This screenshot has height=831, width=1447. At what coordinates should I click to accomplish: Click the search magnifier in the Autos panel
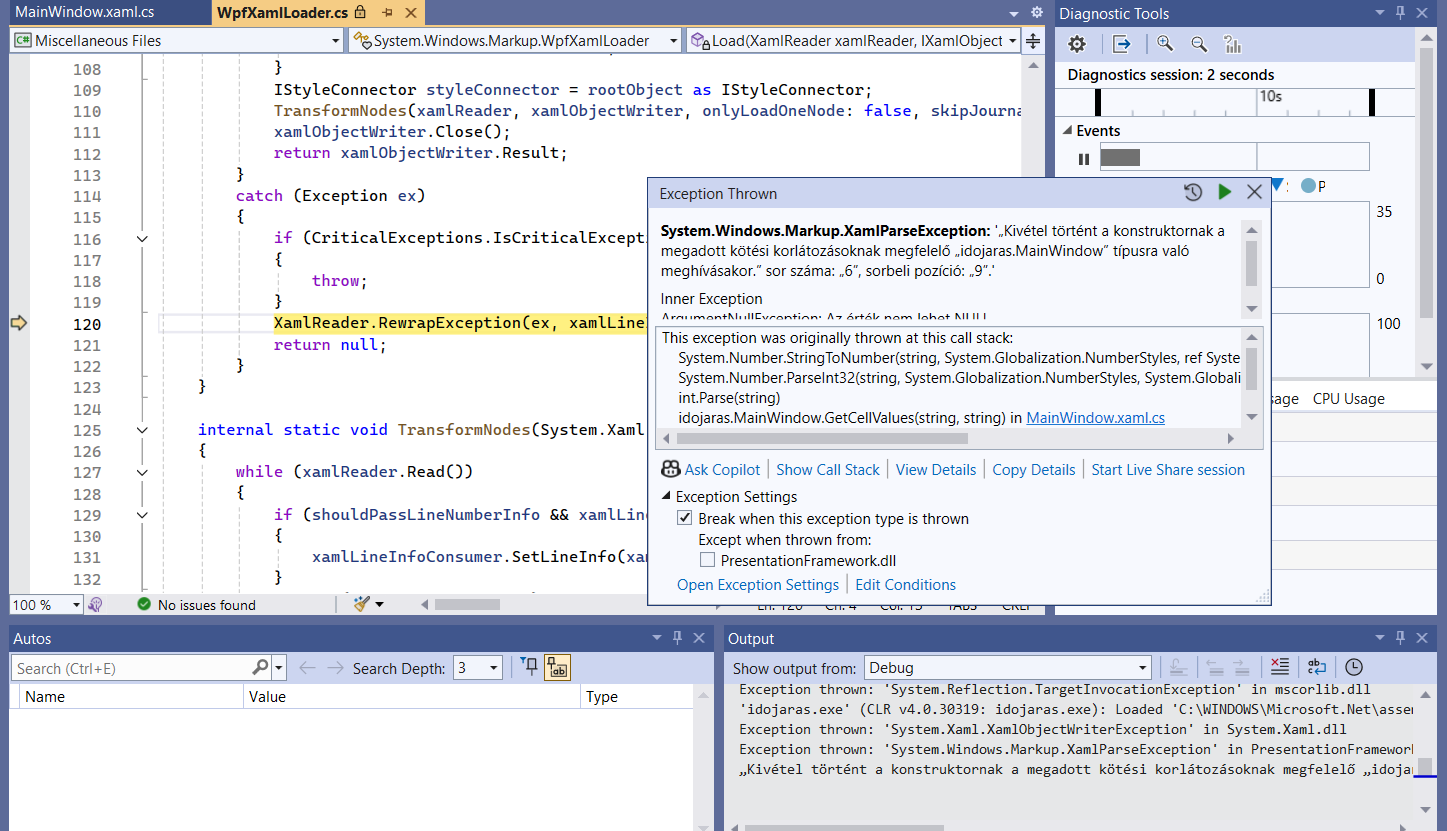[x=260, y=668]
